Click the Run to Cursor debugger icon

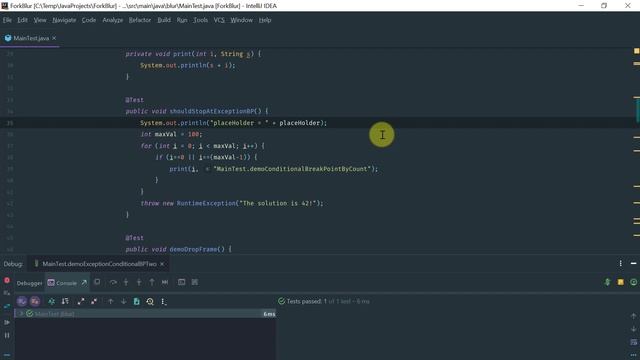coord(165,282)
